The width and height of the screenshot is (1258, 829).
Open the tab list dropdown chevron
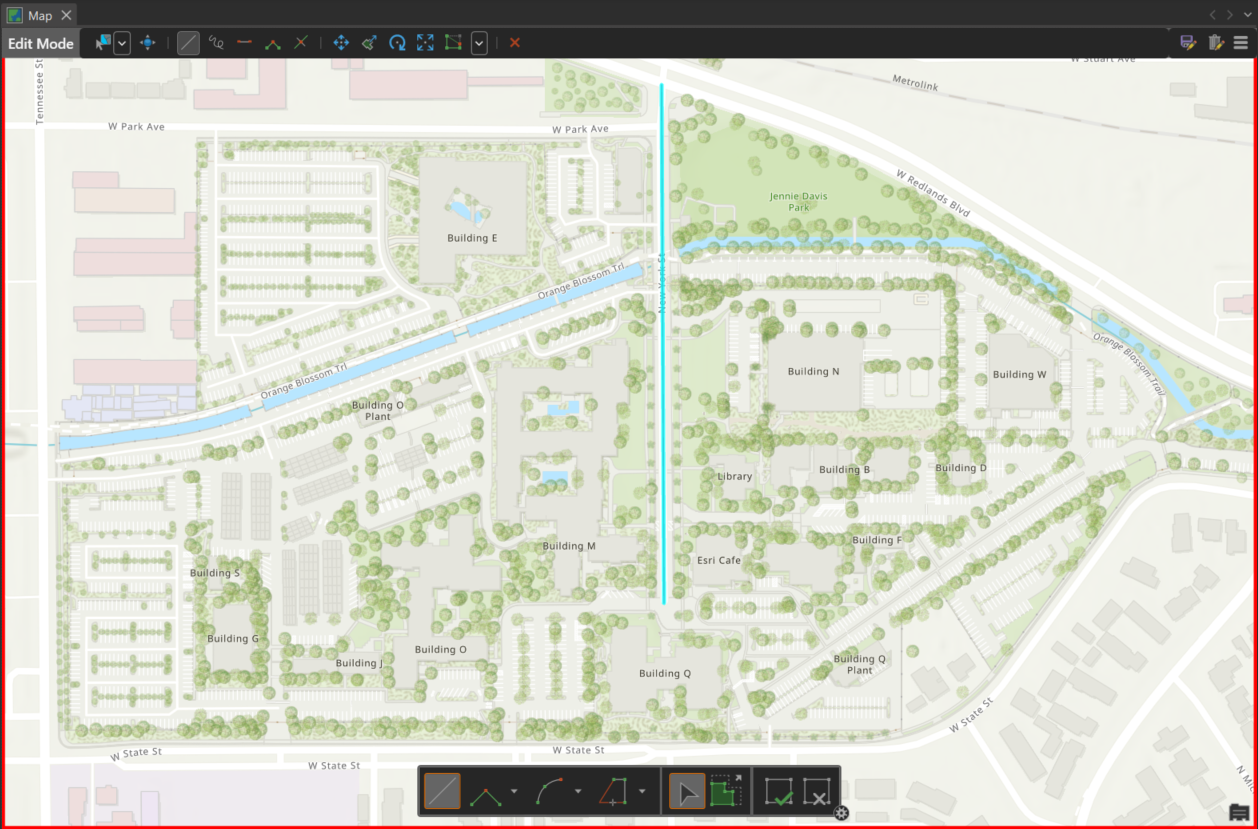[1247, 15]
